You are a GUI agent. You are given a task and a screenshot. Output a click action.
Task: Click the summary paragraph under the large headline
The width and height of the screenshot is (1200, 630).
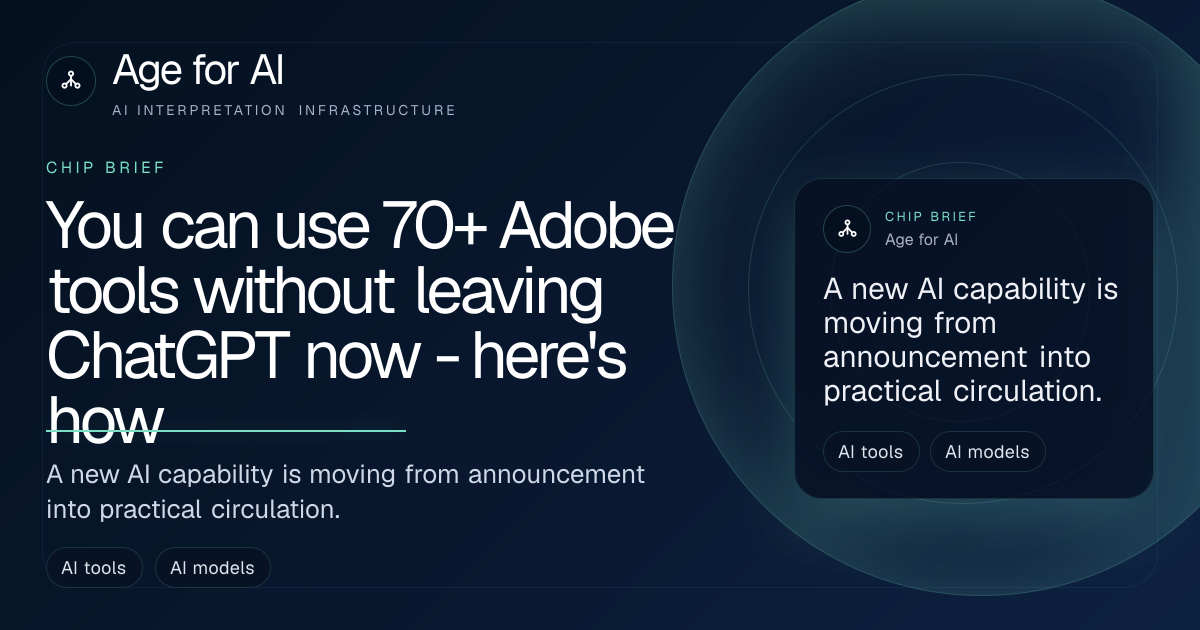coord(345,491)
